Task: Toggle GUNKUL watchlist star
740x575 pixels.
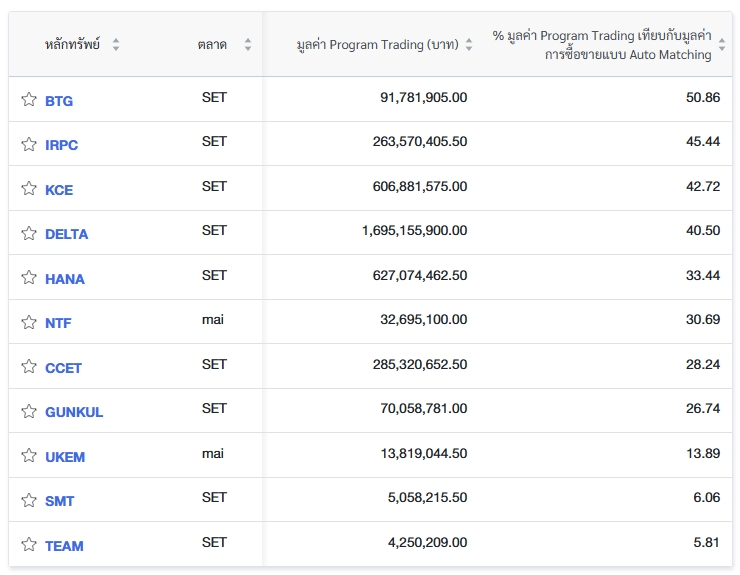Action: pyautogui.click(x=29, y=411)
